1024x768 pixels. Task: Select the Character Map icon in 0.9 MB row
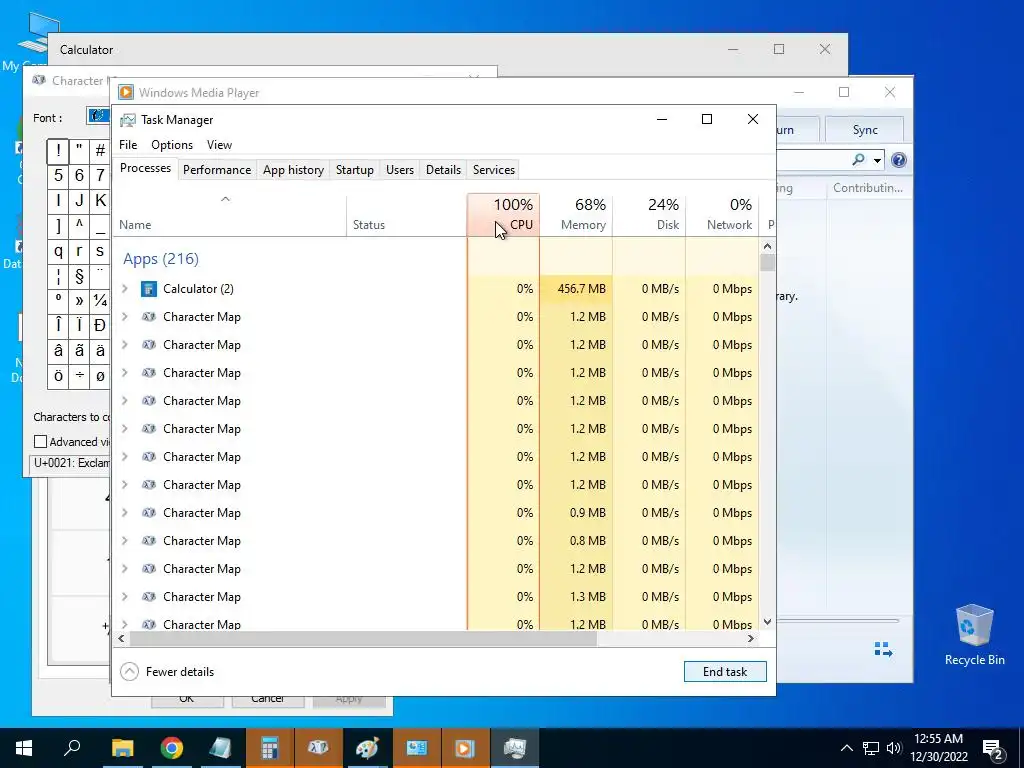(149, 513)
